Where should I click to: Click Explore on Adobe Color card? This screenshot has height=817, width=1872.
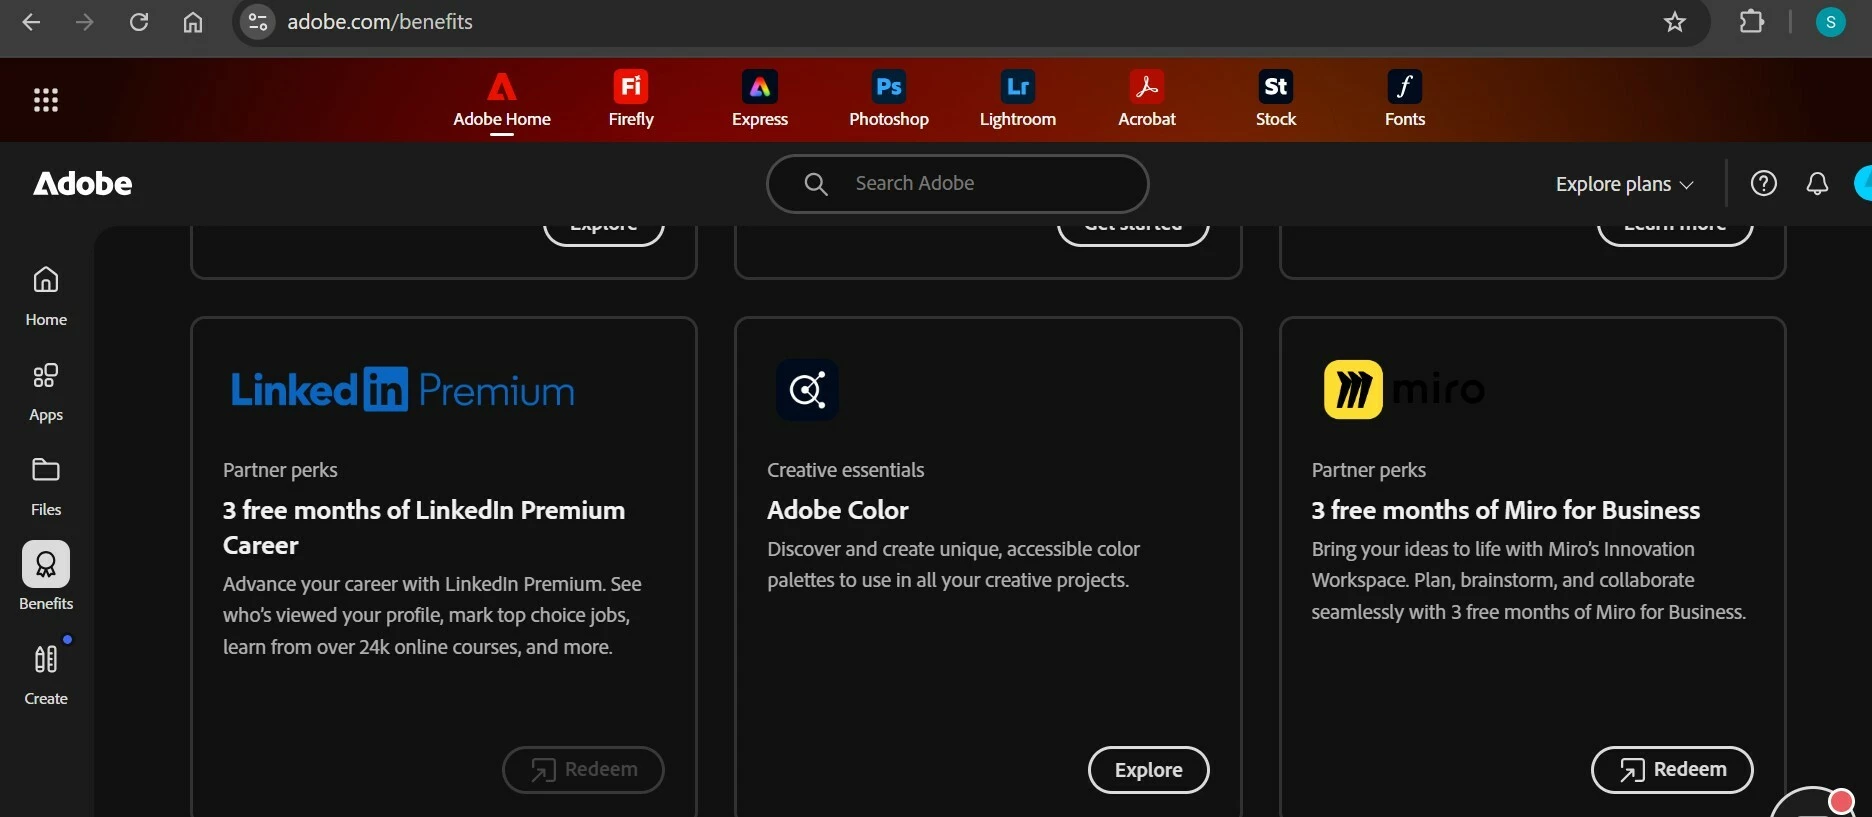click(x=1148, y=770)
